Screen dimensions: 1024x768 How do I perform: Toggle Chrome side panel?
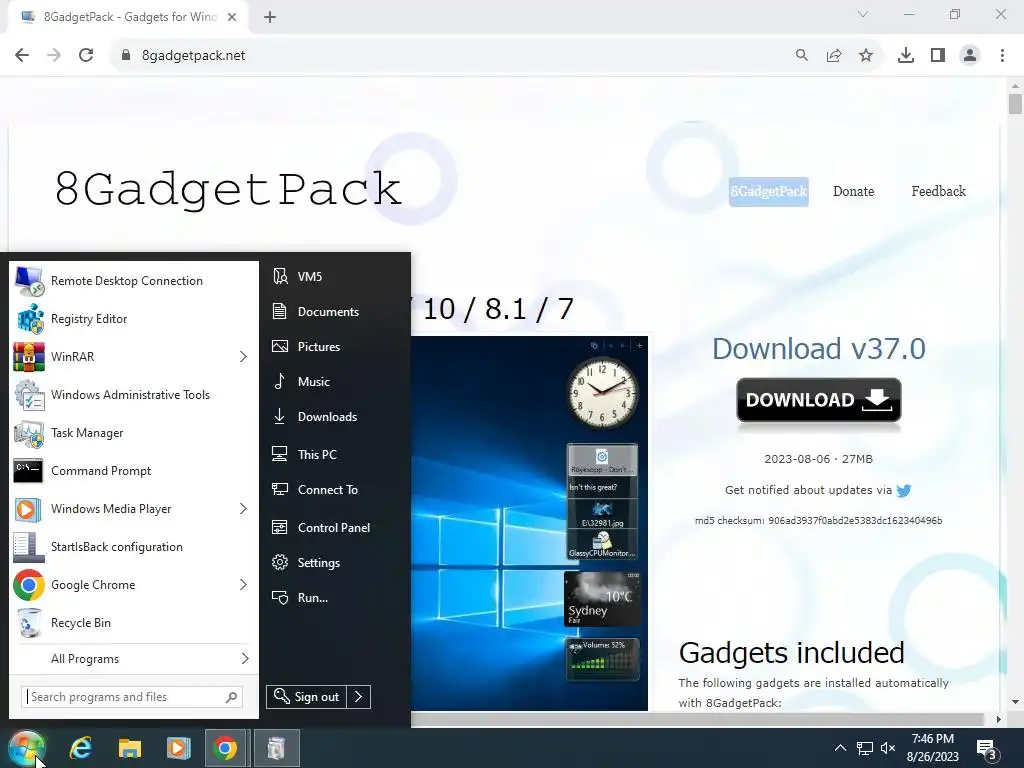938,56
